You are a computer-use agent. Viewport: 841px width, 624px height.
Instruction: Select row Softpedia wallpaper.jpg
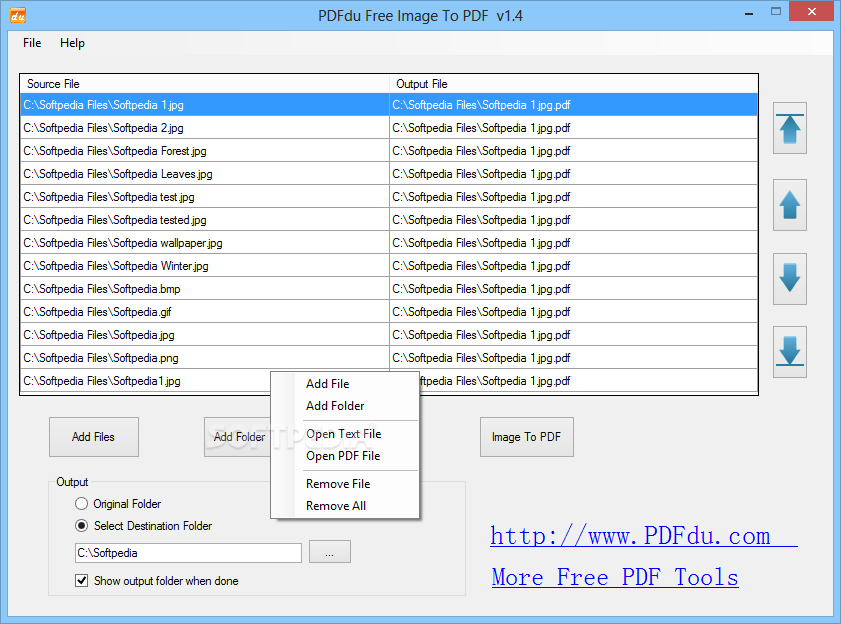coord(205,243)
